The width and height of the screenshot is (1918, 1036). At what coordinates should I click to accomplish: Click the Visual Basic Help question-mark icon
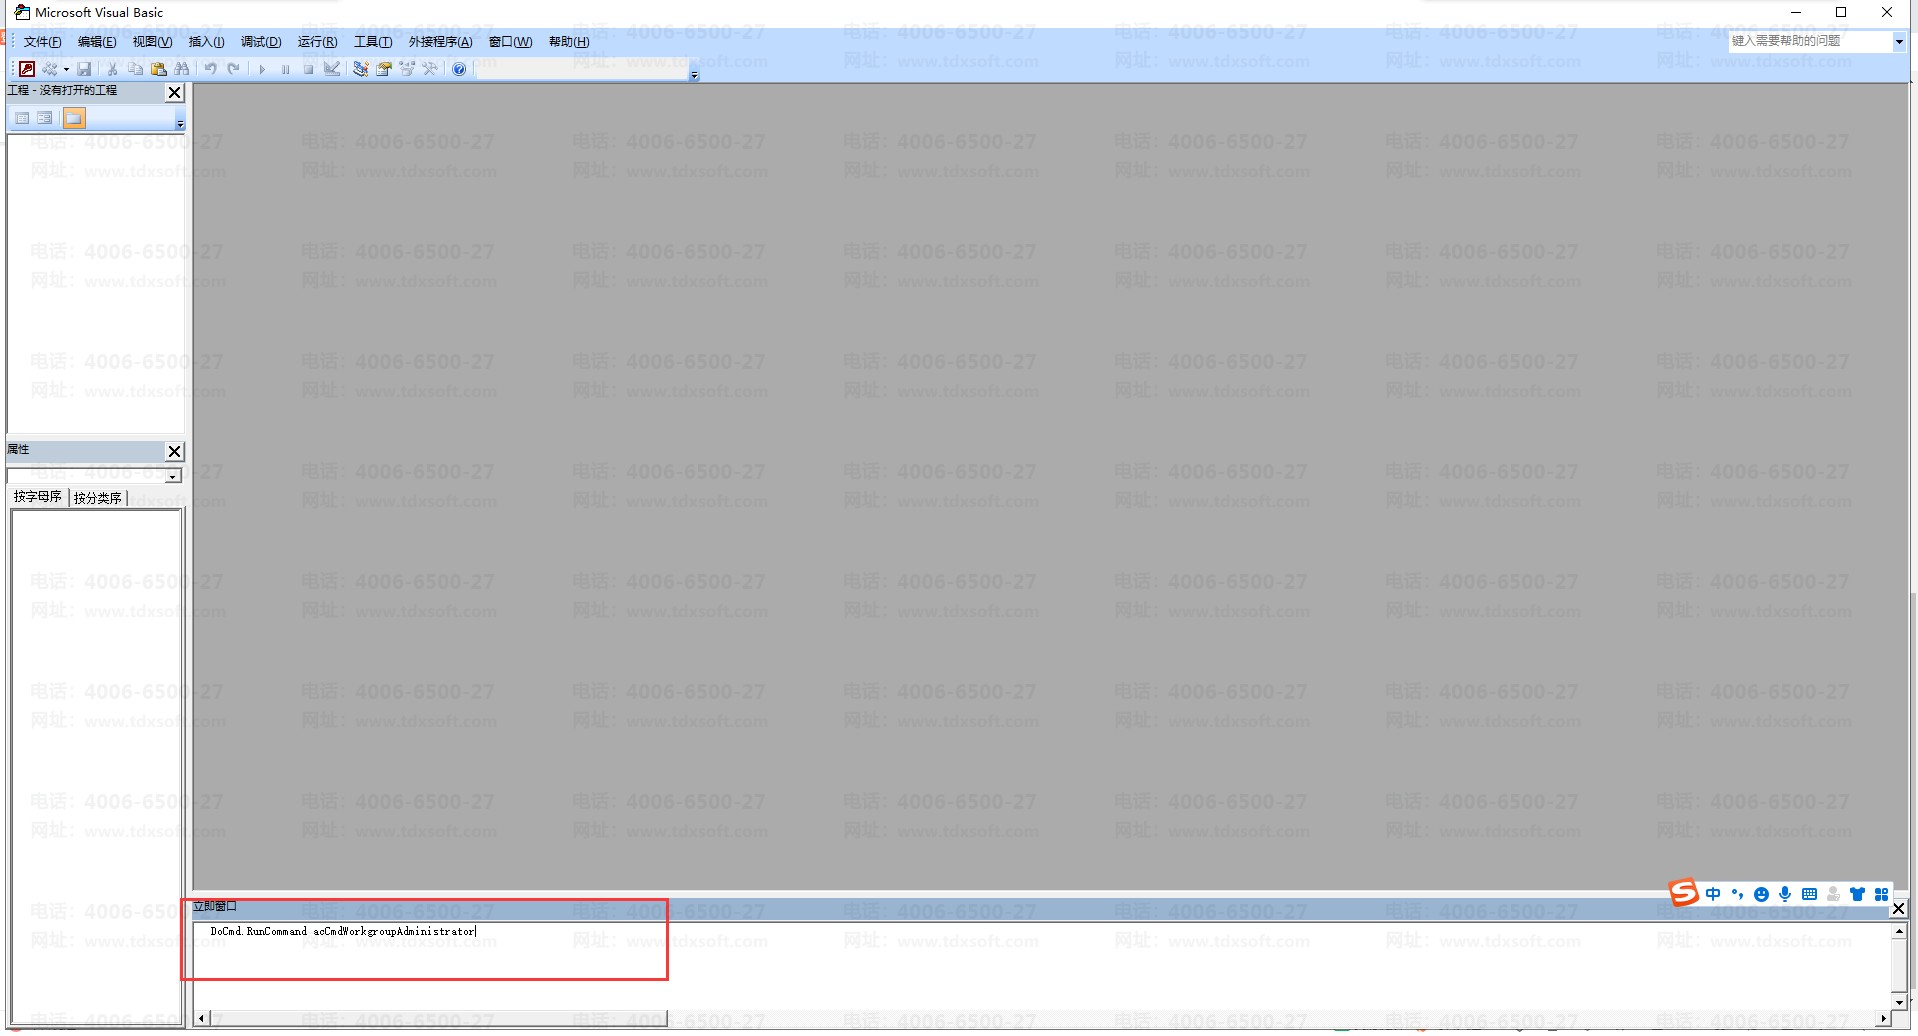tap(459, 69)
